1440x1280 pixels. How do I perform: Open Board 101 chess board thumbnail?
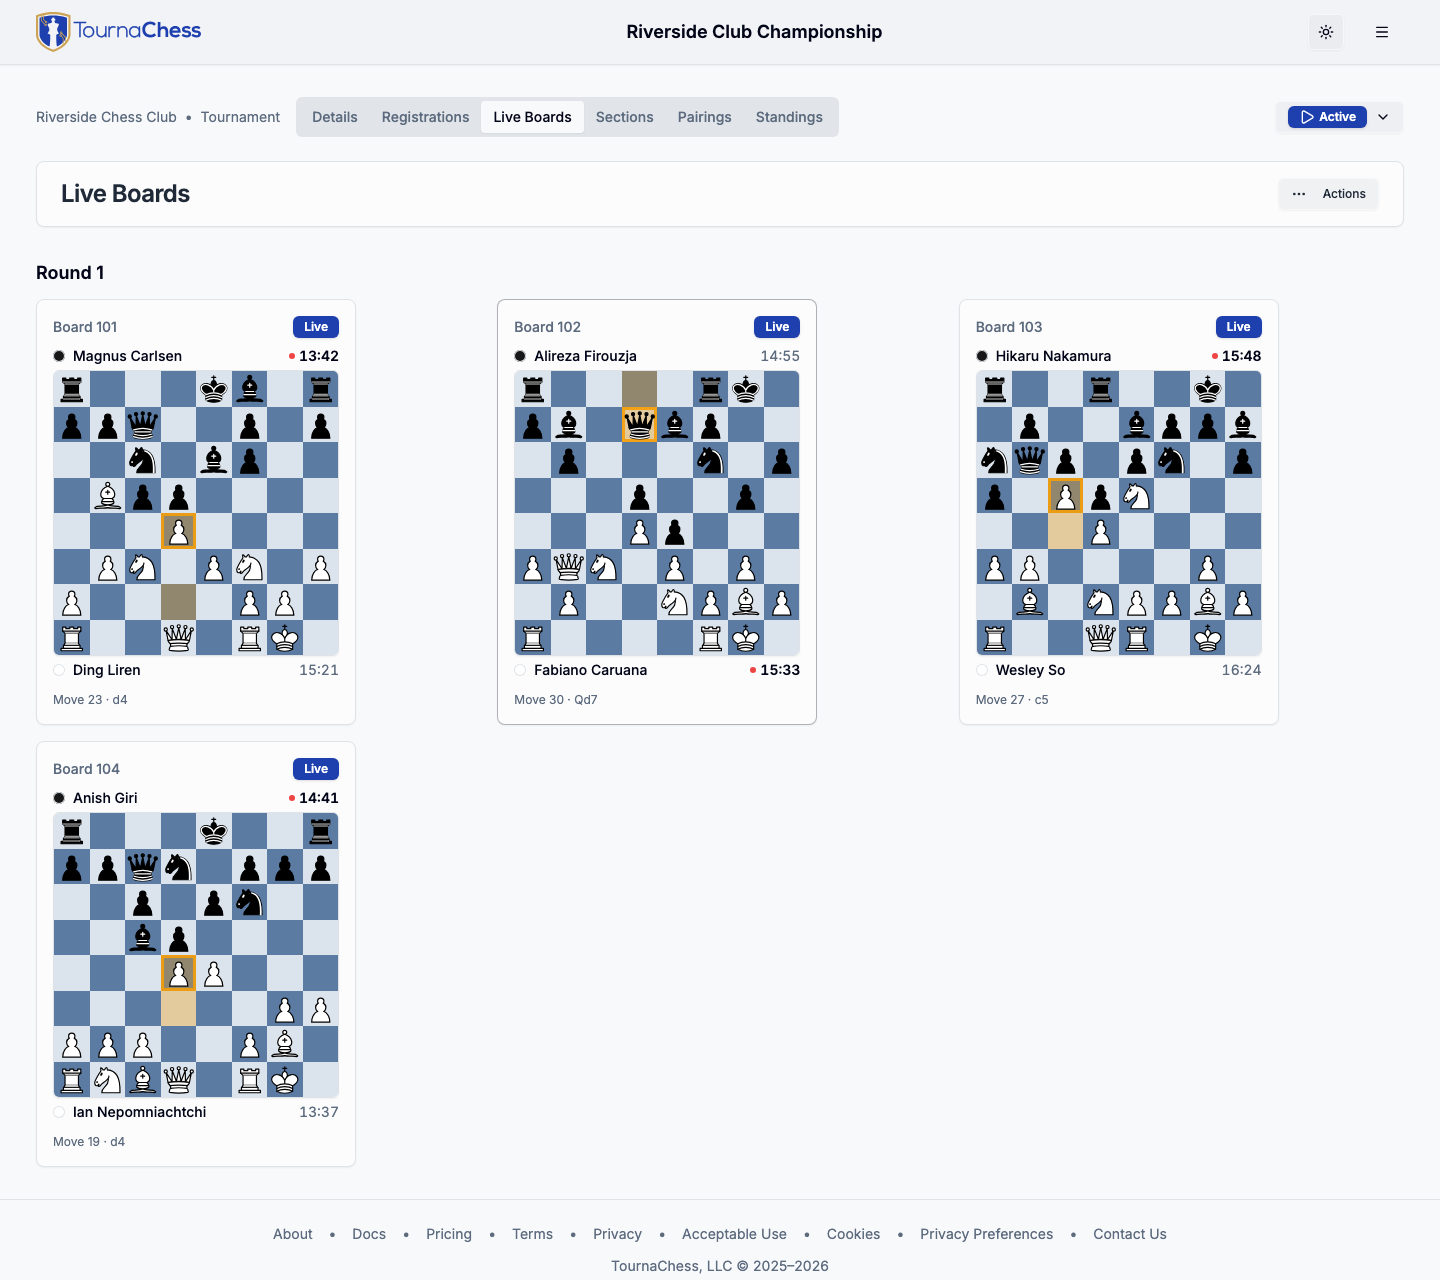point(196,513)
